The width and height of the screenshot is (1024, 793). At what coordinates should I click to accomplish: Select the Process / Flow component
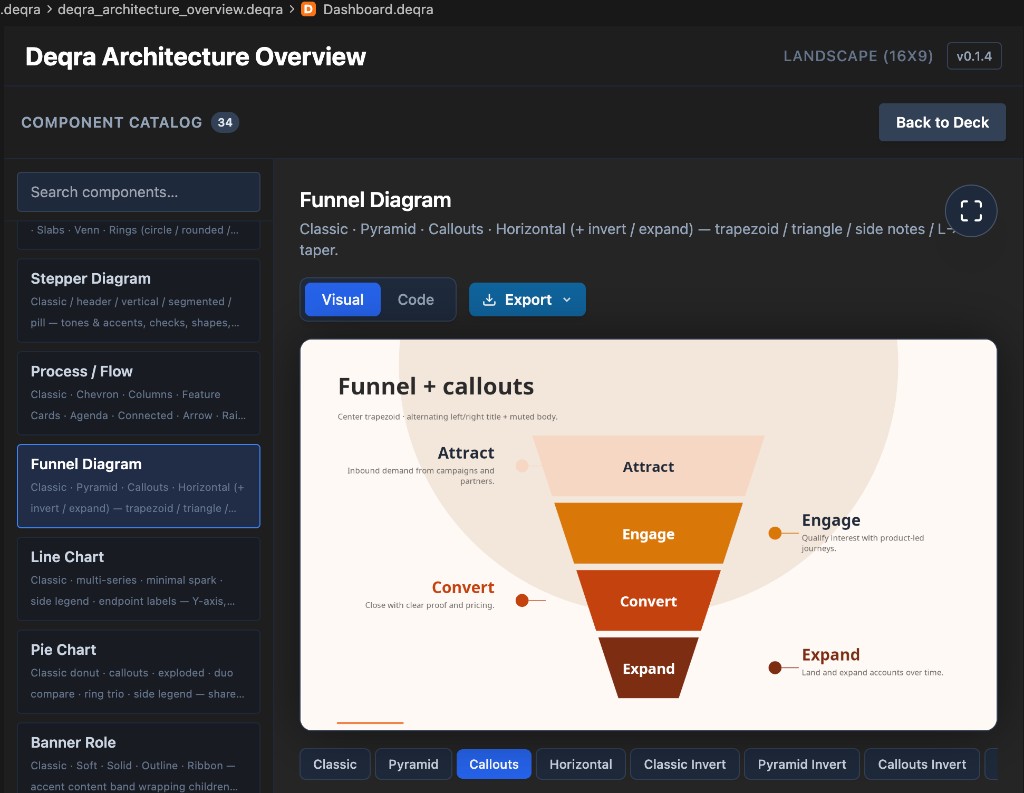(138, 393)
